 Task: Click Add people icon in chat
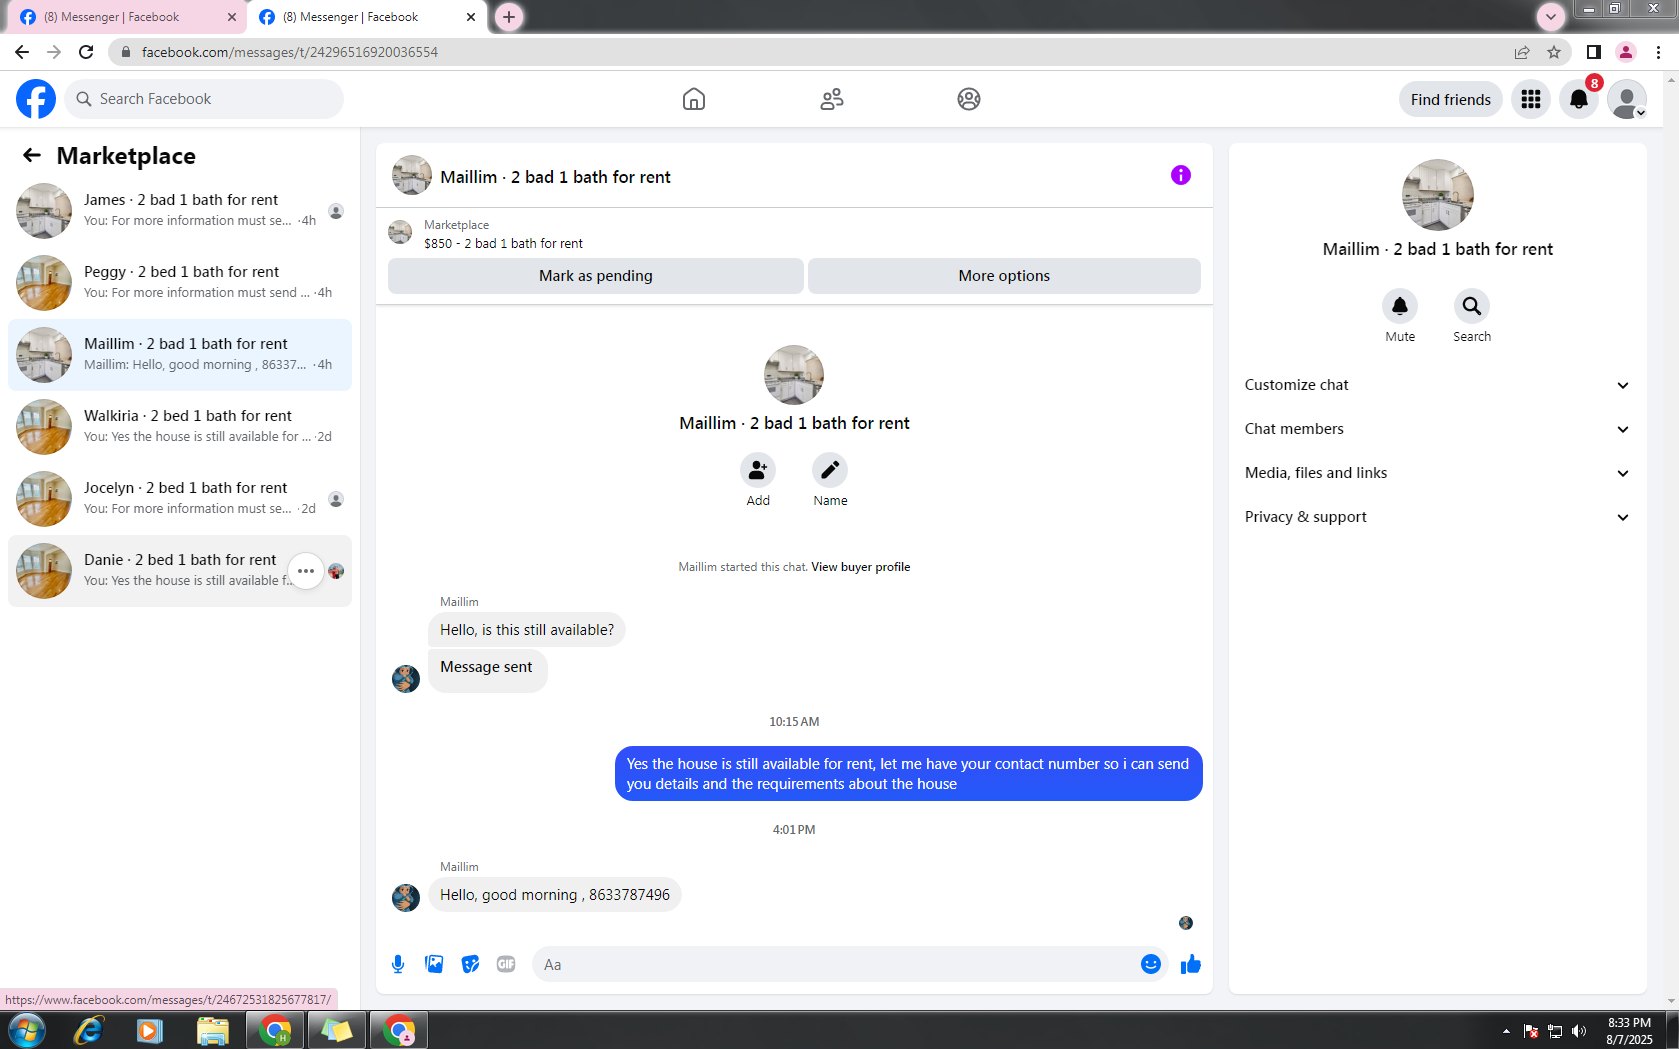tap(758, 470)
